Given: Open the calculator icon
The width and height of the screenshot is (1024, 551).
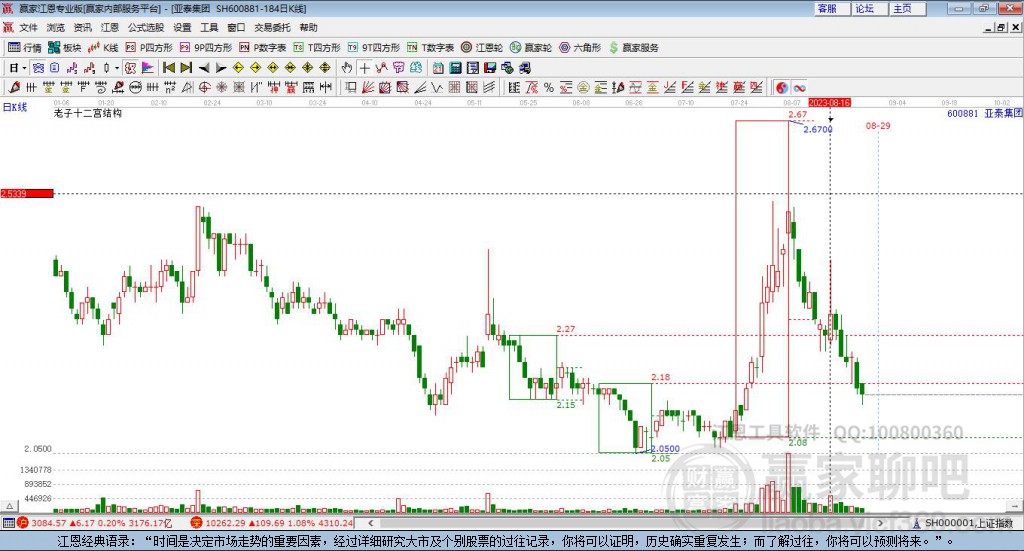Looking at the screenshot, I should coord(455,68).
